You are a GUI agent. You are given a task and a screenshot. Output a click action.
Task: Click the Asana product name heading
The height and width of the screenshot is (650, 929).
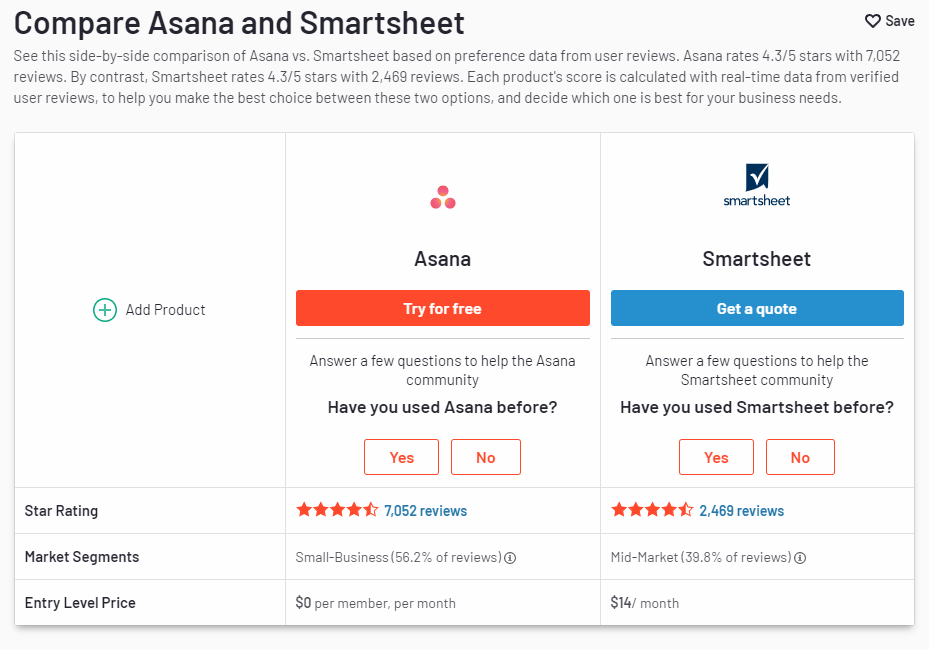[443, 259]
